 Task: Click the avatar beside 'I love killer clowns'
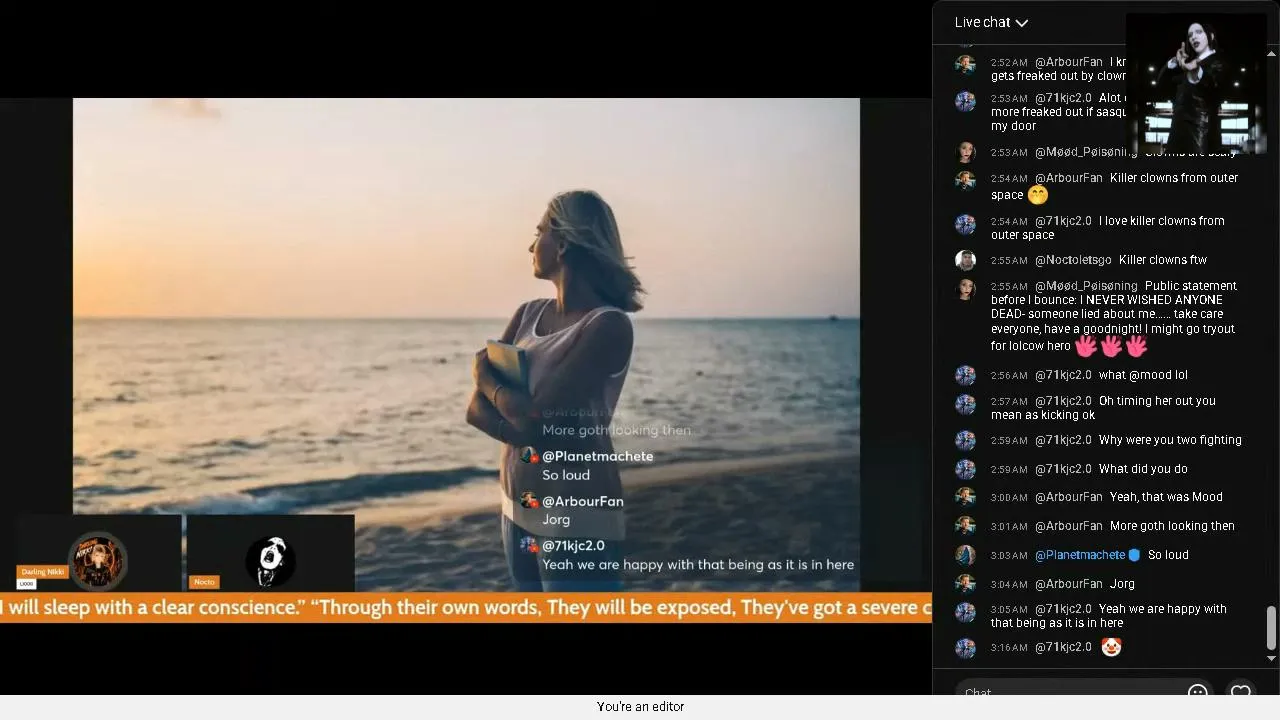coord(965,223)
